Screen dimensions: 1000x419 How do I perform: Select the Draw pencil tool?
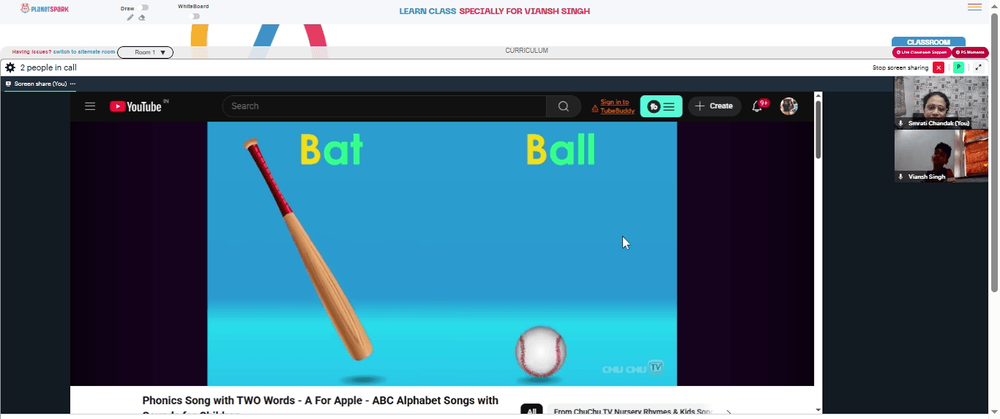point(130,18)
